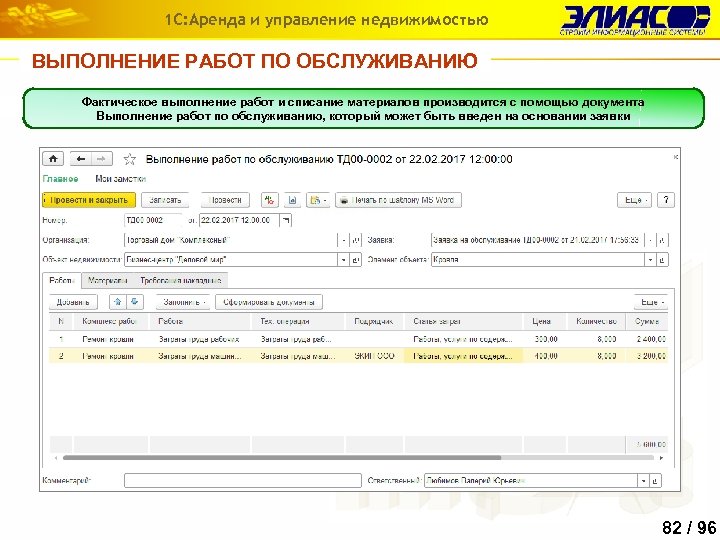The height and width of the screenshot is (540, 720).
Task: Click the Тех. операции column header
Action: point(299,321)
